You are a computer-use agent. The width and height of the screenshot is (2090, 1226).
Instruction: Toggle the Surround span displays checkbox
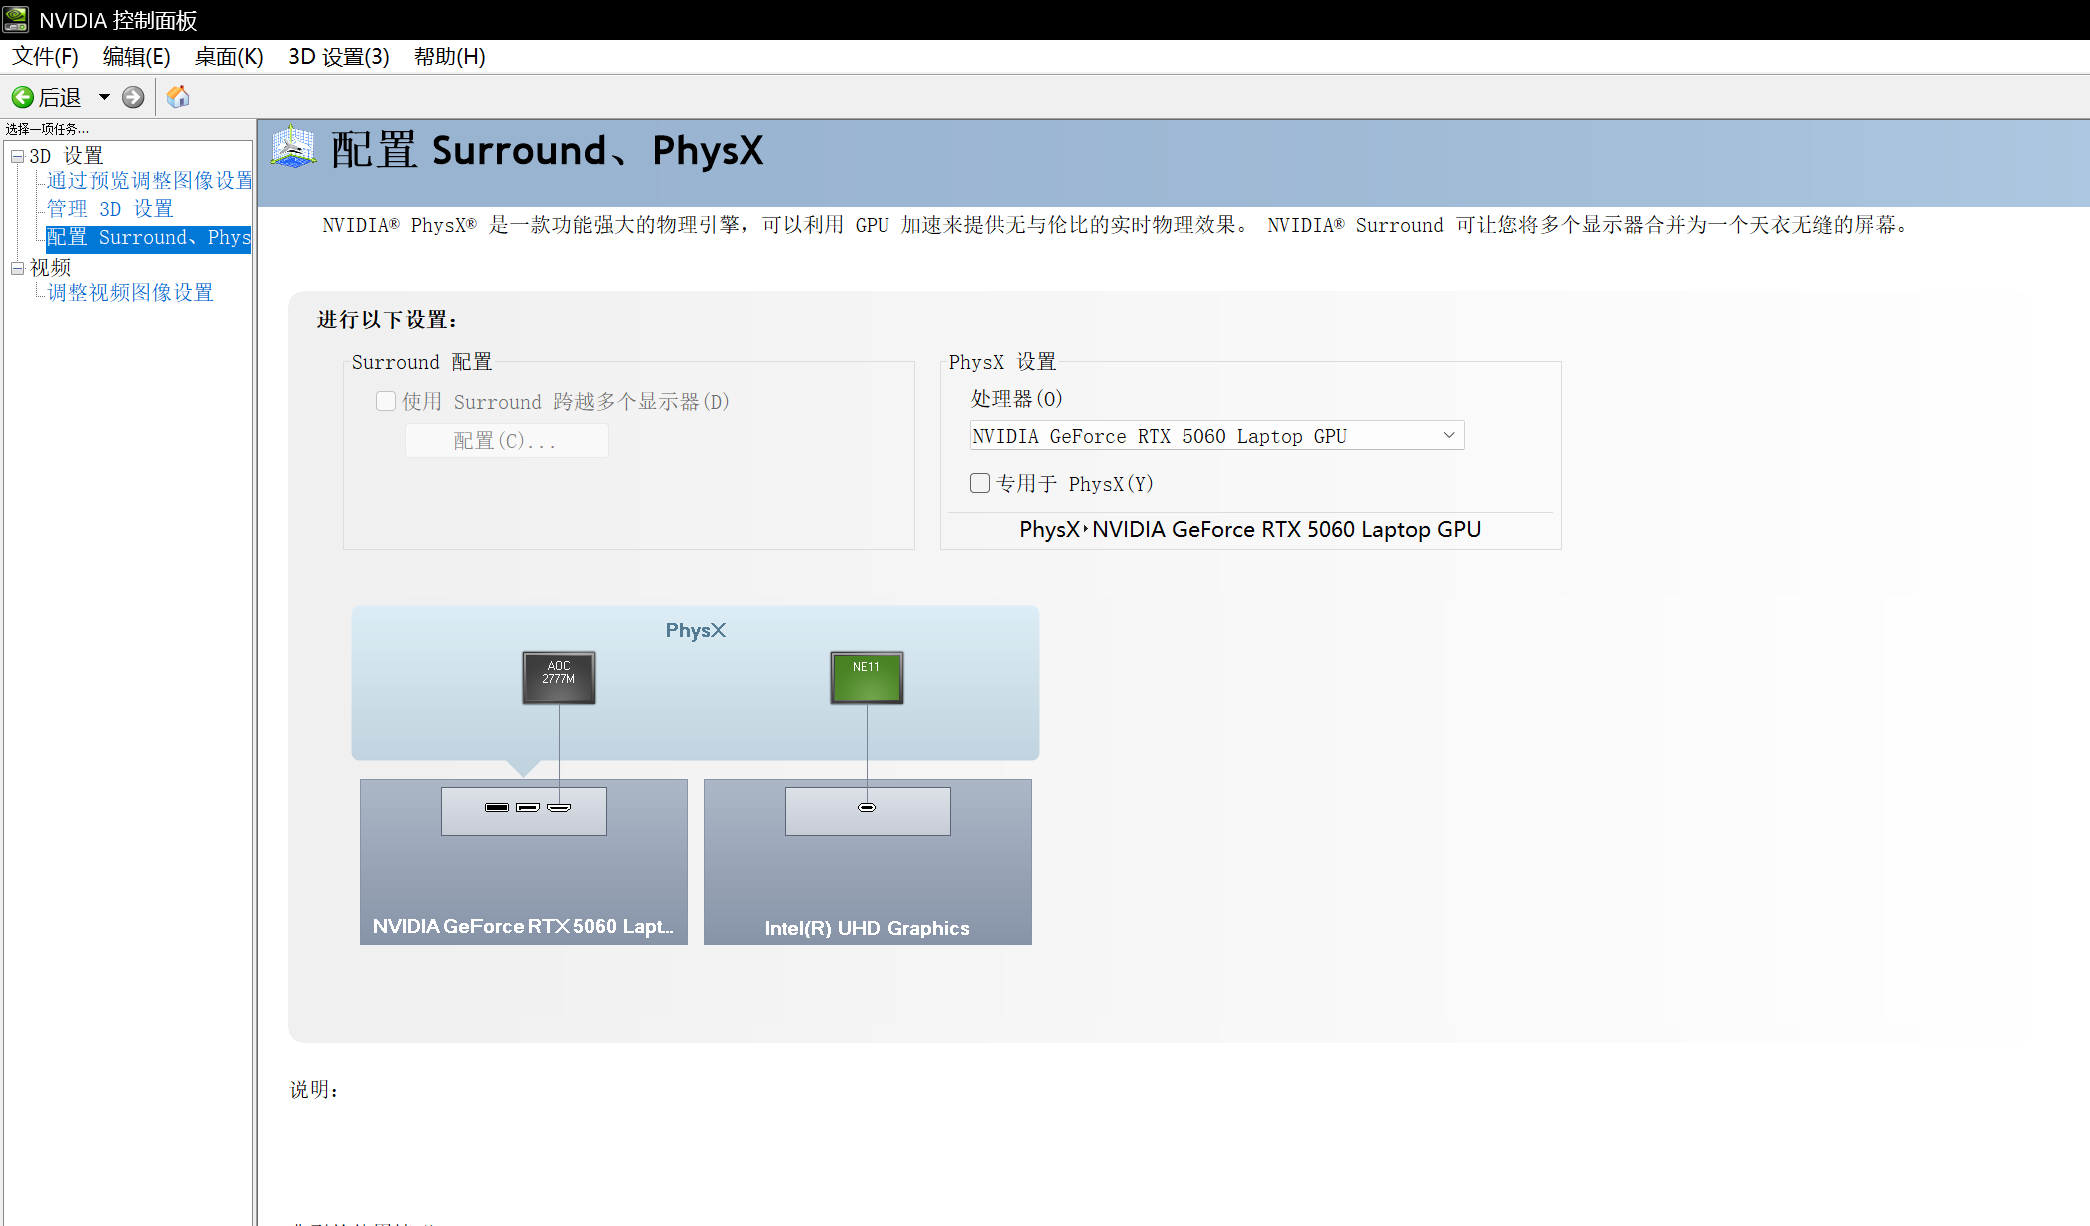coord(386,401)
